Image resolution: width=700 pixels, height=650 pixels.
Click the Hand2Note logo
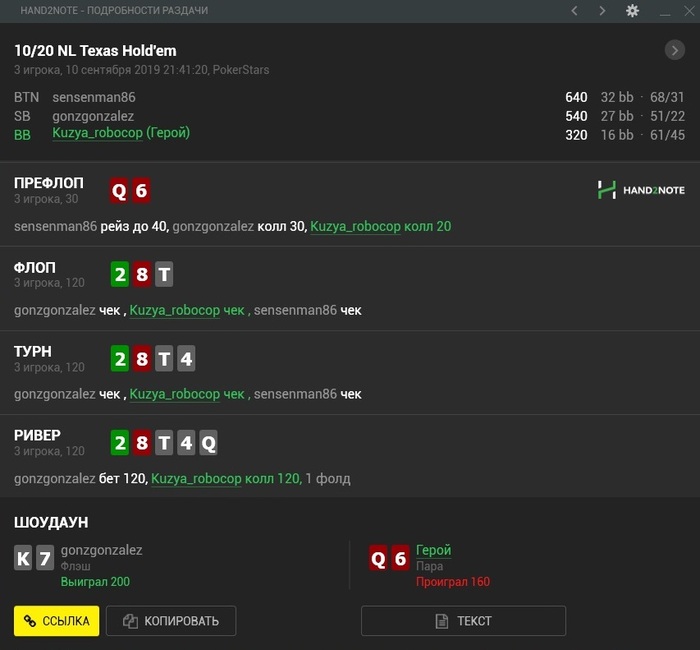coord(641,190)
